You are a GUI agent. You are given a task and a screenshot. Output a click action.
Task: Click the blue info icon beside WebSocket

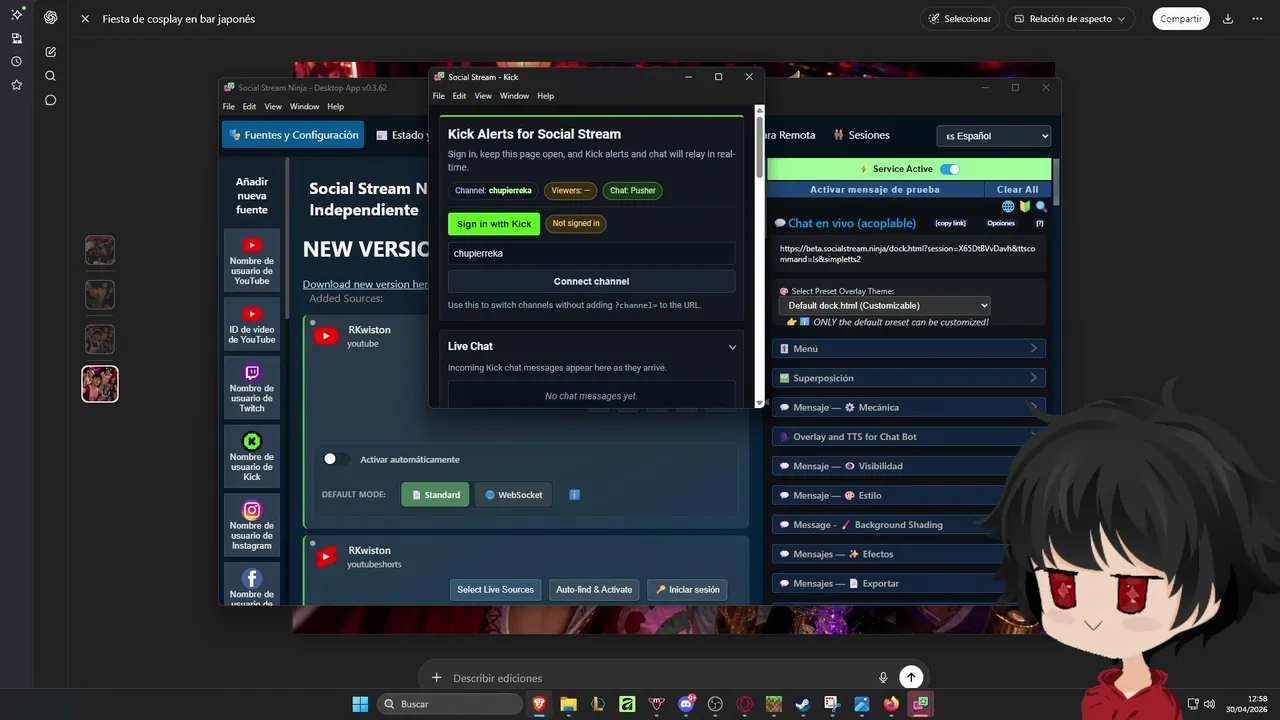(x=575, y=495)
